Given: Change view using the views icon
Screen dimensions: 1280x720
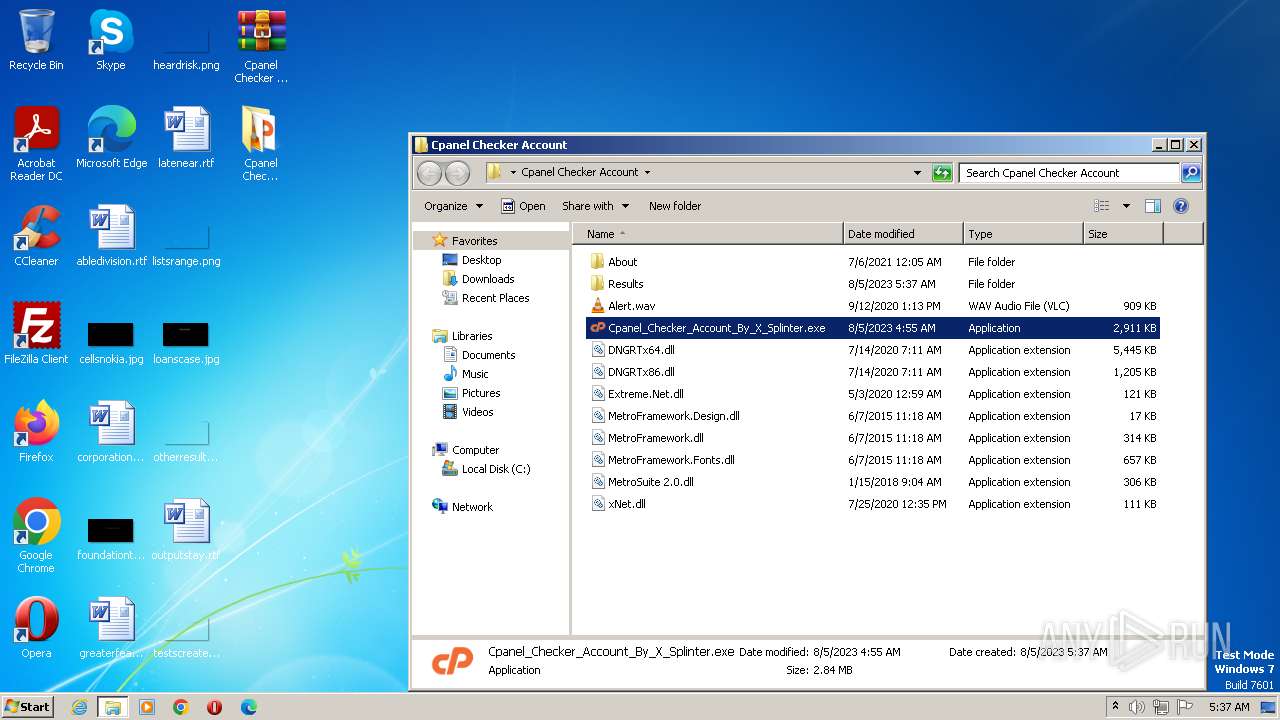Looking at the screenshot, I should pos(1101,206).
